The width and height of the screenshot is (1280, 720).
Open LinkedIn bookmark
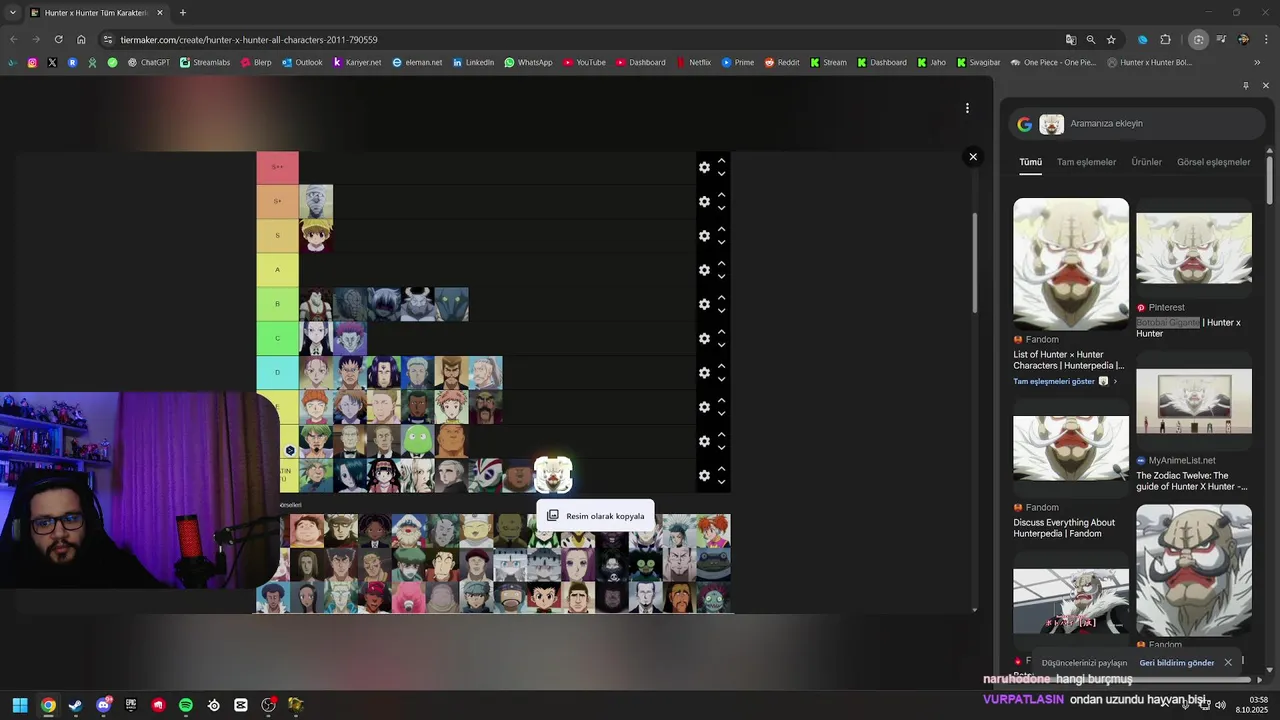point(473,62)
